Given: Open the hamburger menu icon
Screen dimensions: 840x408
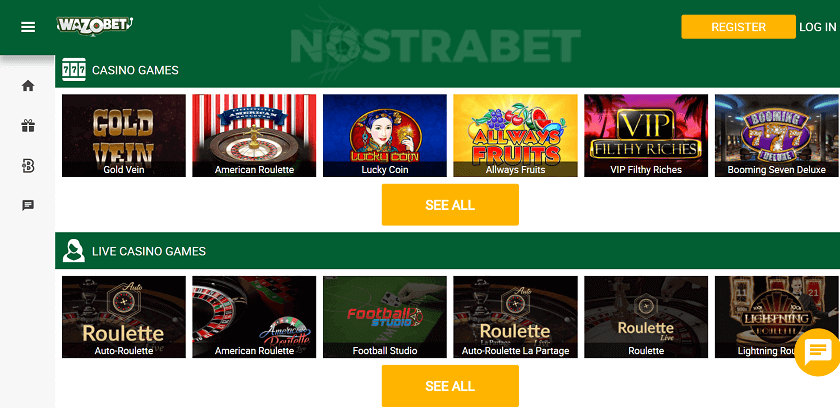Looking at the screenshot, I should point(28,27).
